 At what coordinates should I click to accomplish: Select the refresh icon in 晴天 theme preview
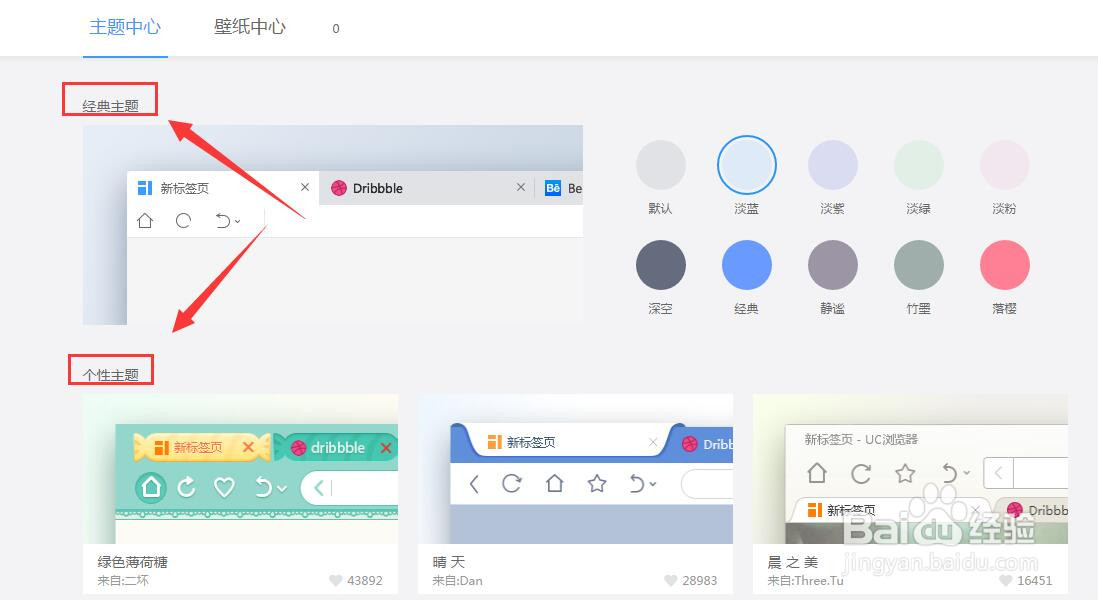click(512, 483)
